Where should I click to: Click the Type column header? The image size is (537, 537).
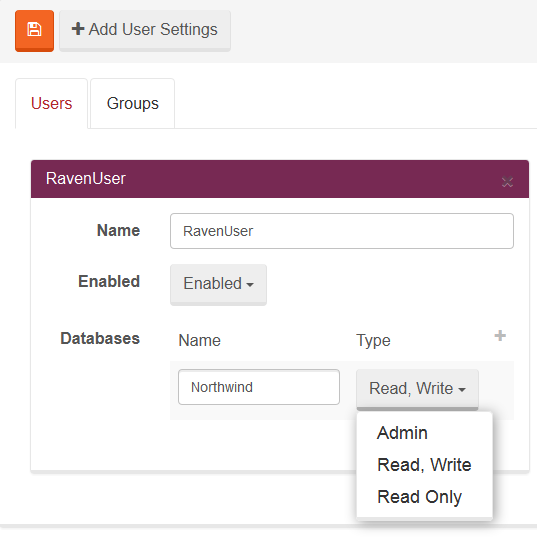tap(373, 340)
